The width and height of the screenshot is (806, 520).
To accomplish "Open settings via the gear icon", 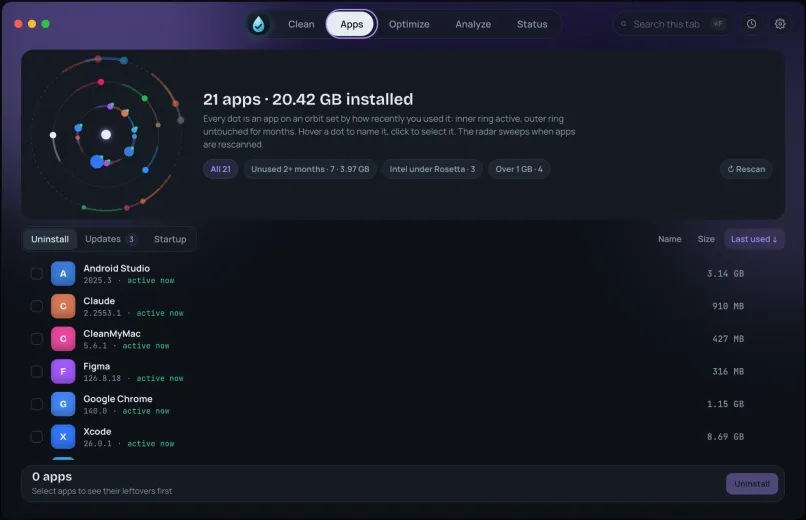I will click(780, 24).
